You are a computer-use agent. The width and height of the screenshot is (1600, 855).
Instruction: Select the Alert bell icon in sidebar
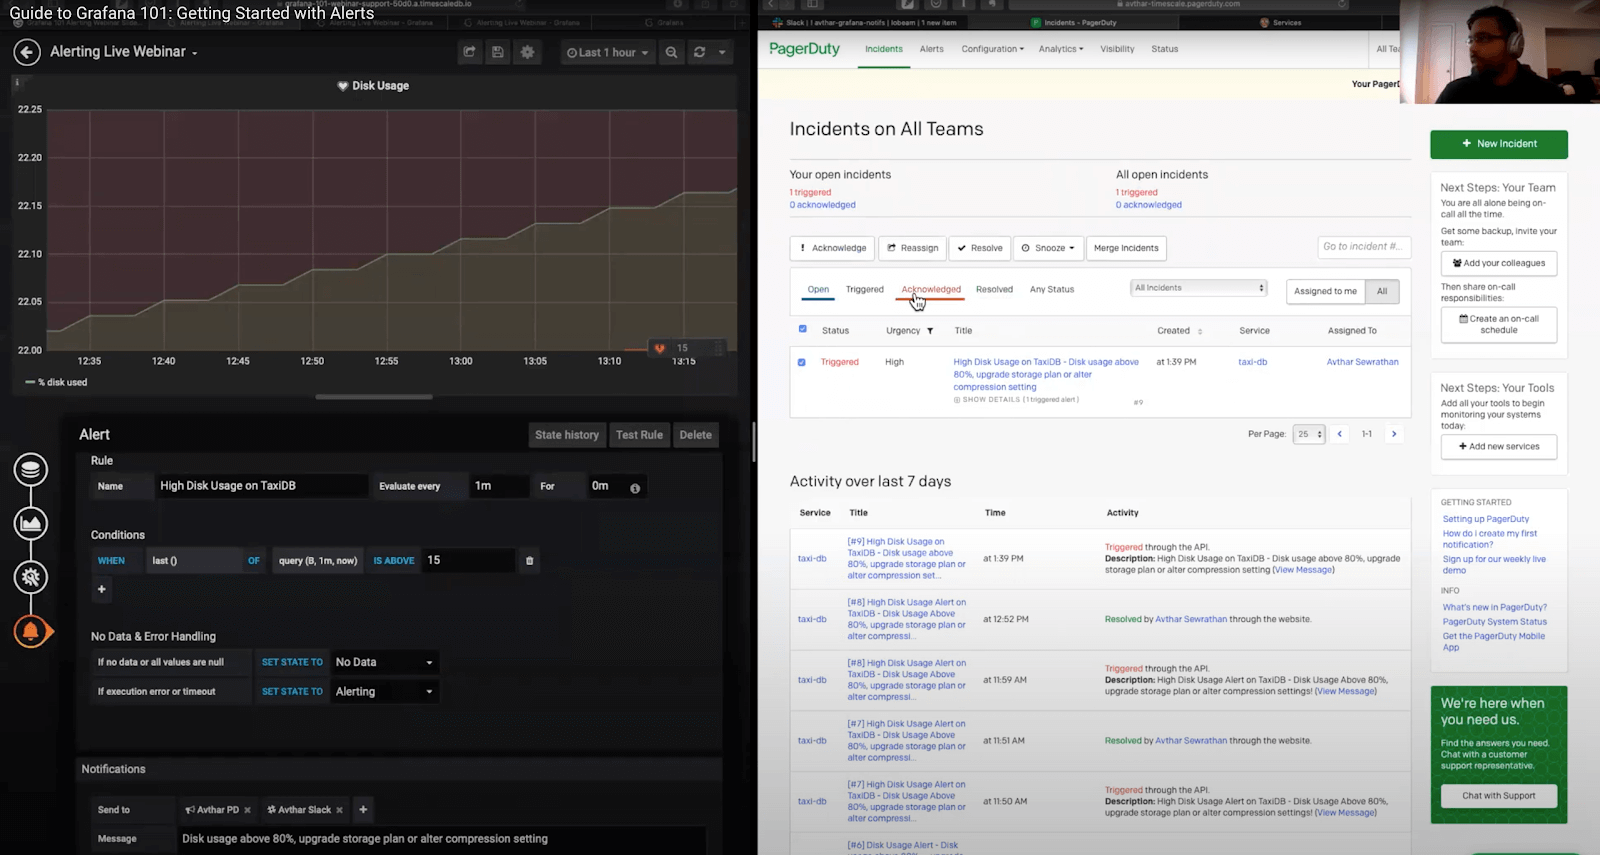point(31,631)
